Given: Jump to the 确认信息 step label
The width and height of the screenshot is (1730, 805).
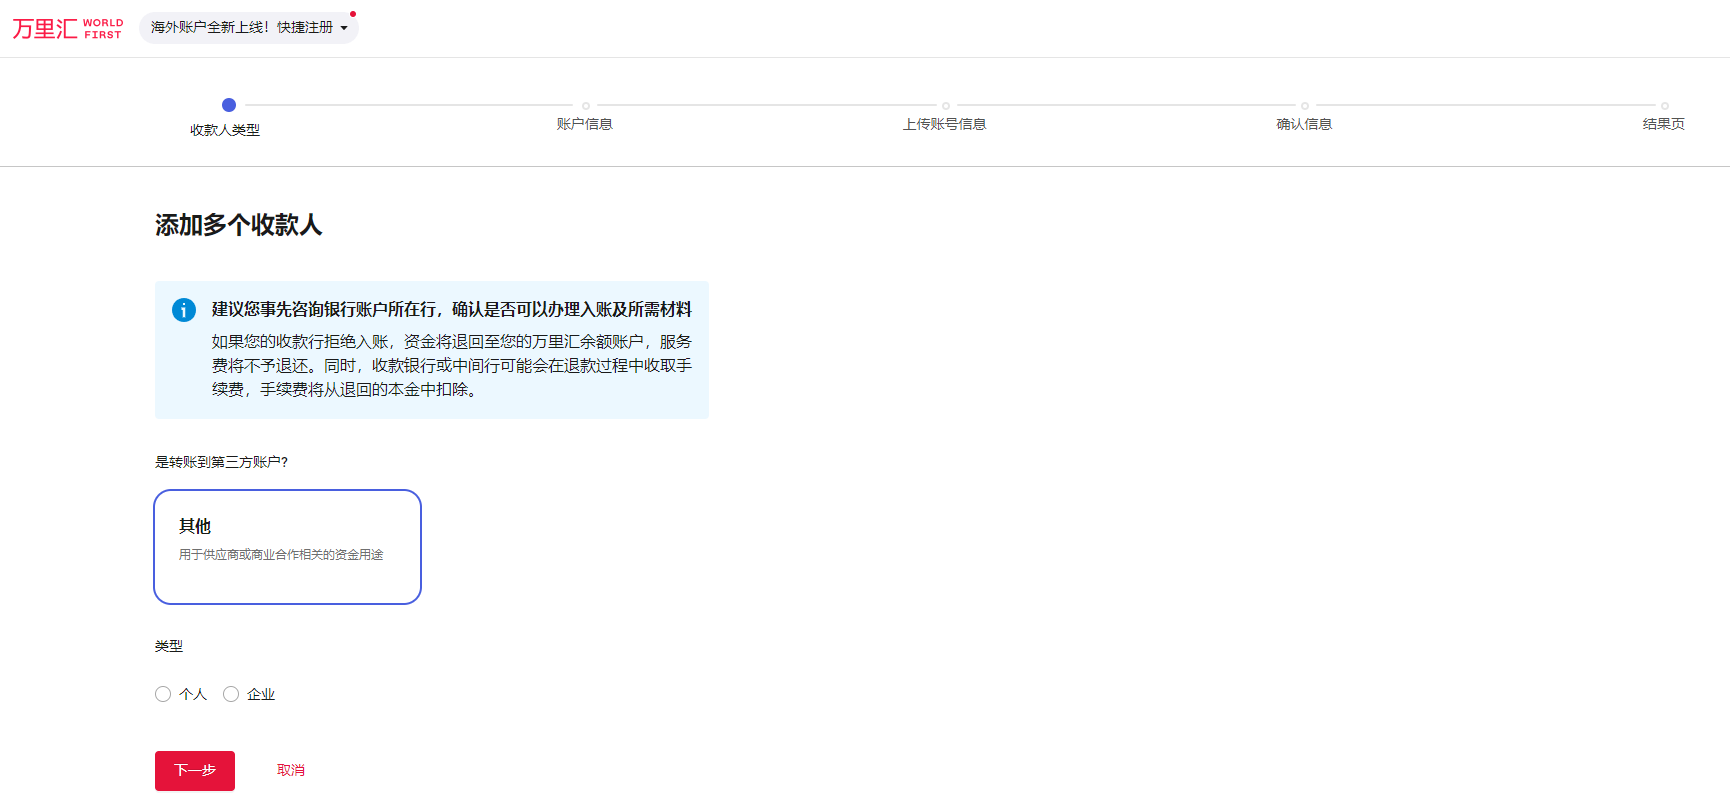Looking at the screenshot, I should (1304, 124).
